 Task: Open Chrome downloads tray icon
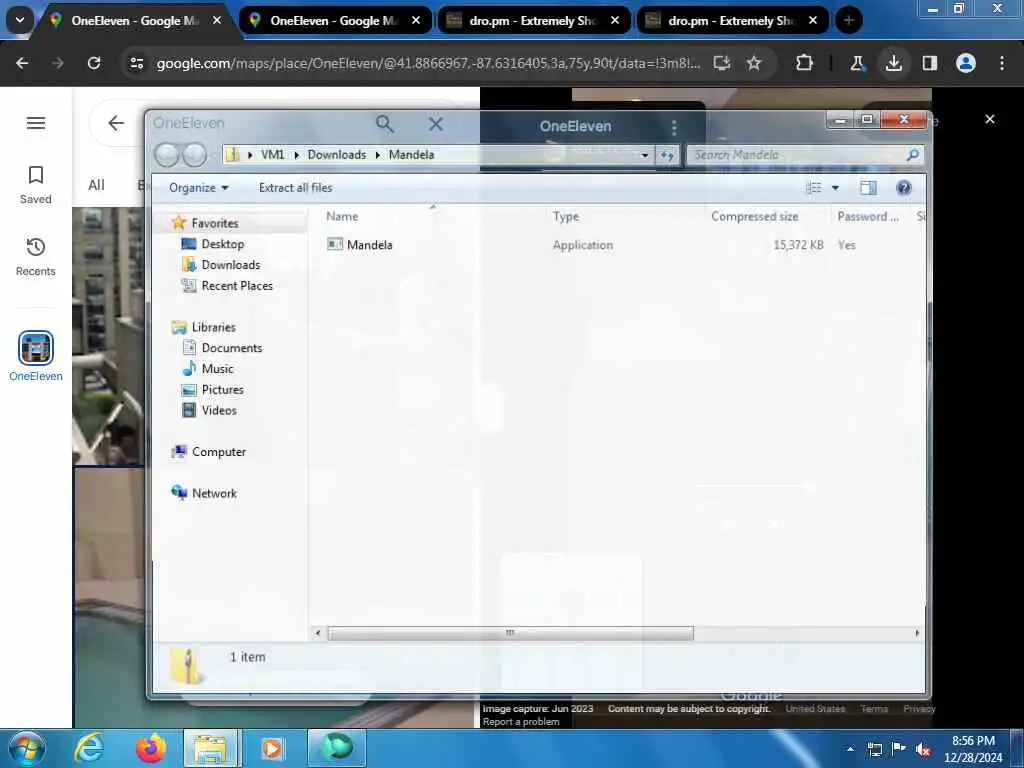coord(893,63)
